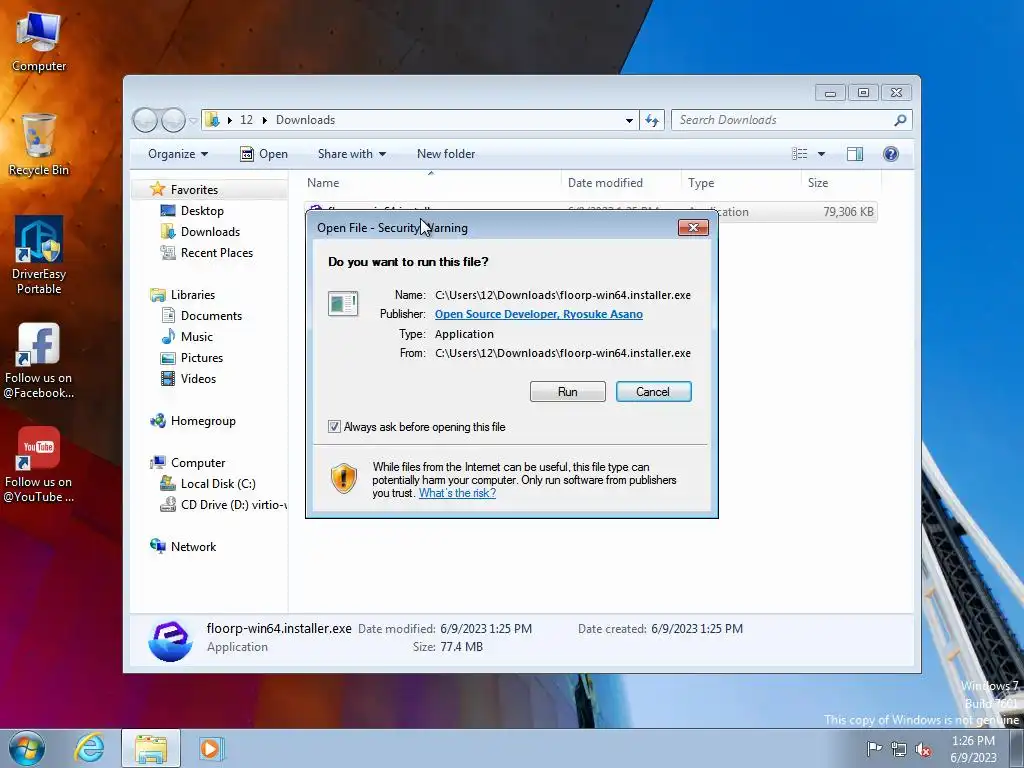
Task: Open the recent pages dropdown next to the forward button
Action: point(193,121)
